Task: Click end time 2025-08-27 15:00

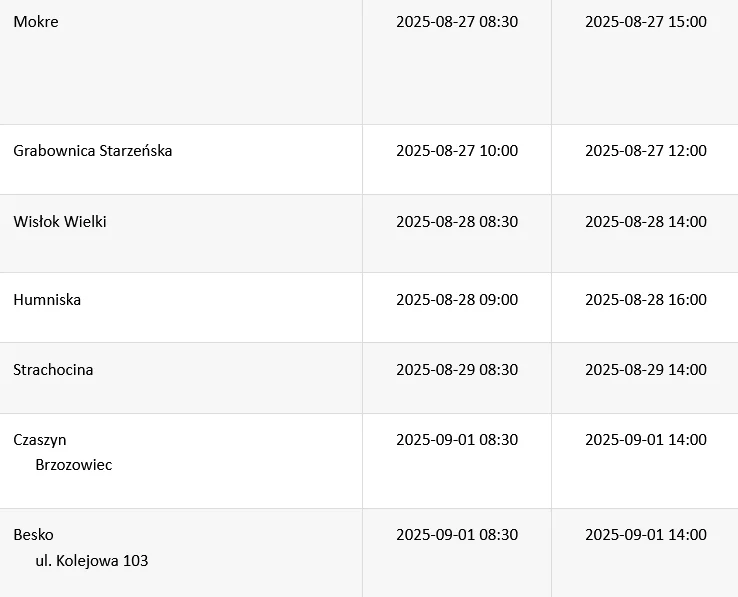Action: tap(646, 22)
